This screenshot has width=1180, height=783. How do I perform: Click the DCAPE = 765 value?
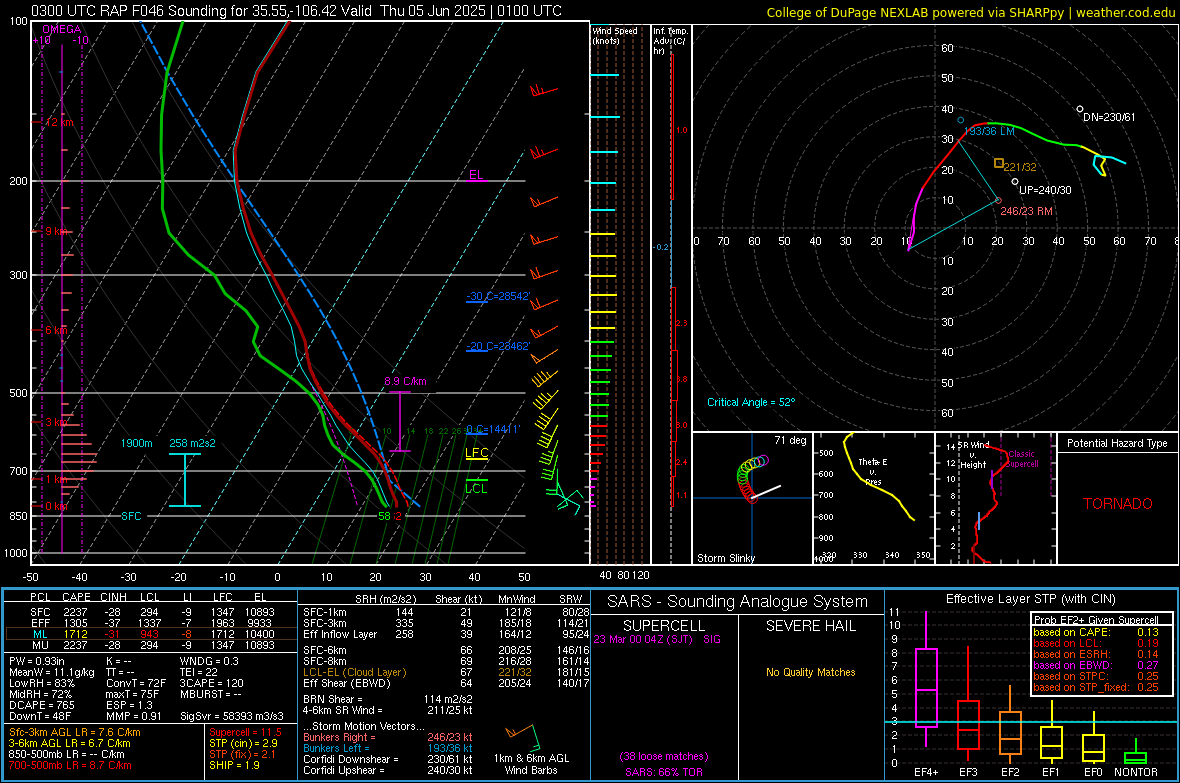[x=41, y=705]
